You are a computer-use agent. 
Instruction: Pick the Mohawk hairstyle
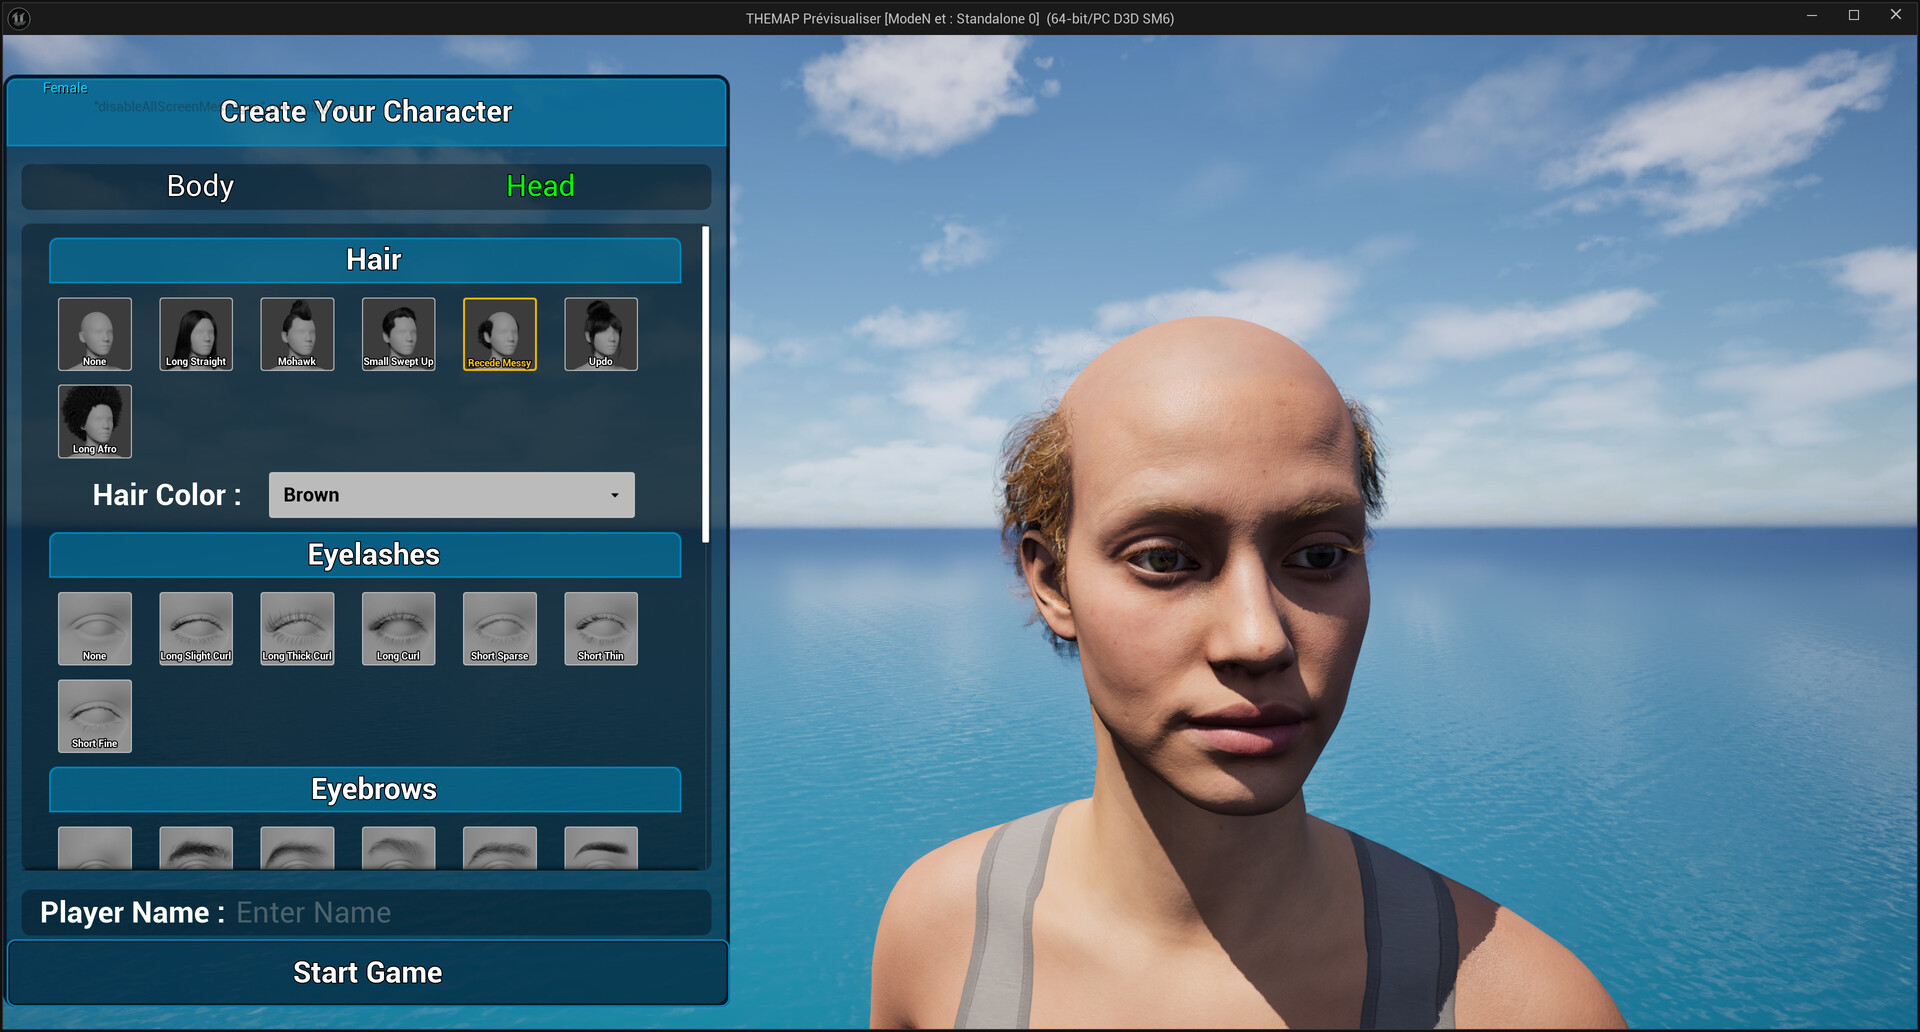(x=297, y=334)
